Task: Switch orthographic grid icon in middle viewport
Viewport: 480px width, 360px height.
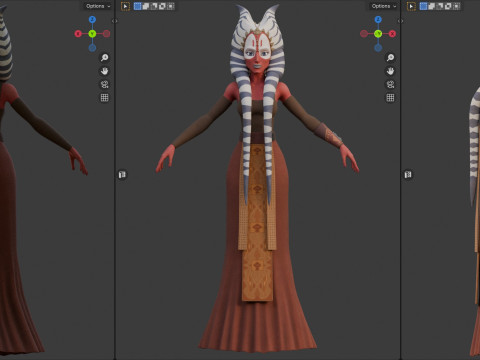Action: 390,98
